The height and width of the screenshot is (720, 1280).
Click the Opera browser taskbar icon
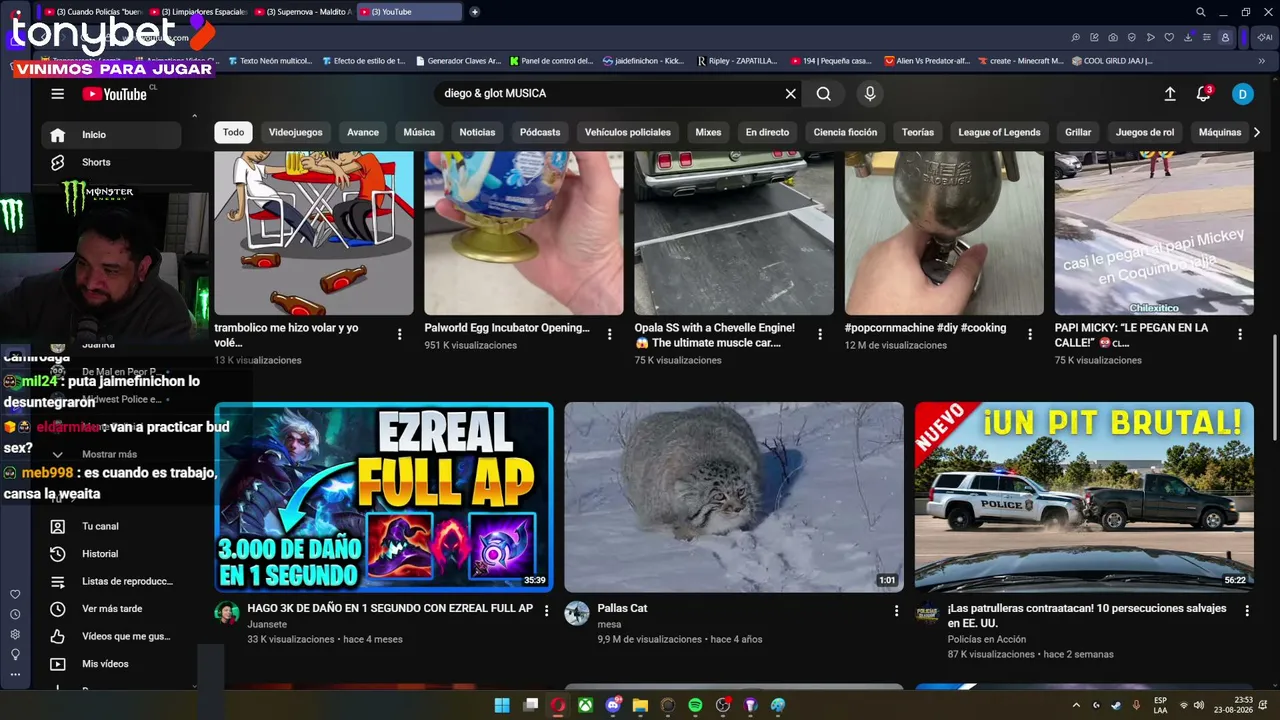coord(557,705)
